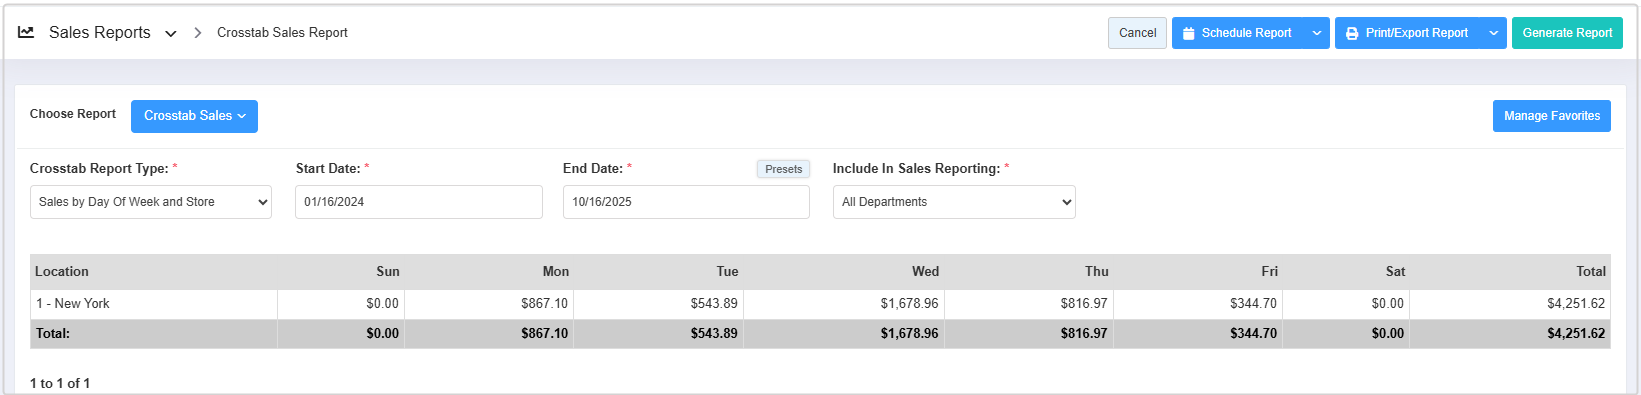Click the Sales Reports chart icon

pyautogui.click(x=26, y=32)
